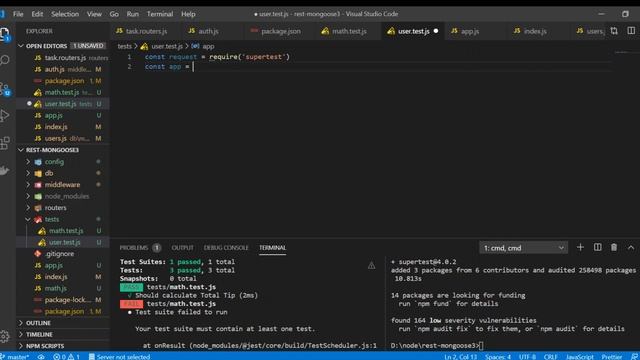Switch to the index.js editor tab
The image size is (640, 360).
click(x=535, y=31)
